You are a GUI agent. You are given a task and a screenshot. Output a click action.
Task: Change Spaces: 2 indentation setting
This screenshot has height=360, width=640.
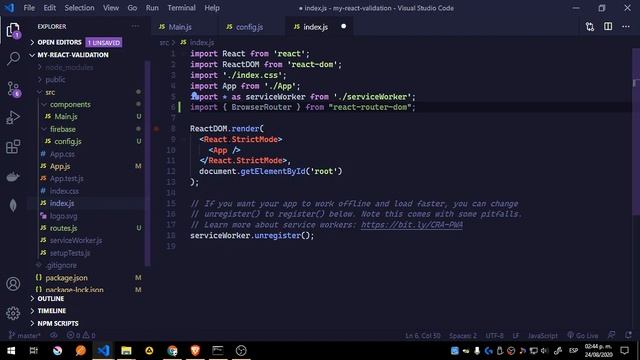(462, 336)
